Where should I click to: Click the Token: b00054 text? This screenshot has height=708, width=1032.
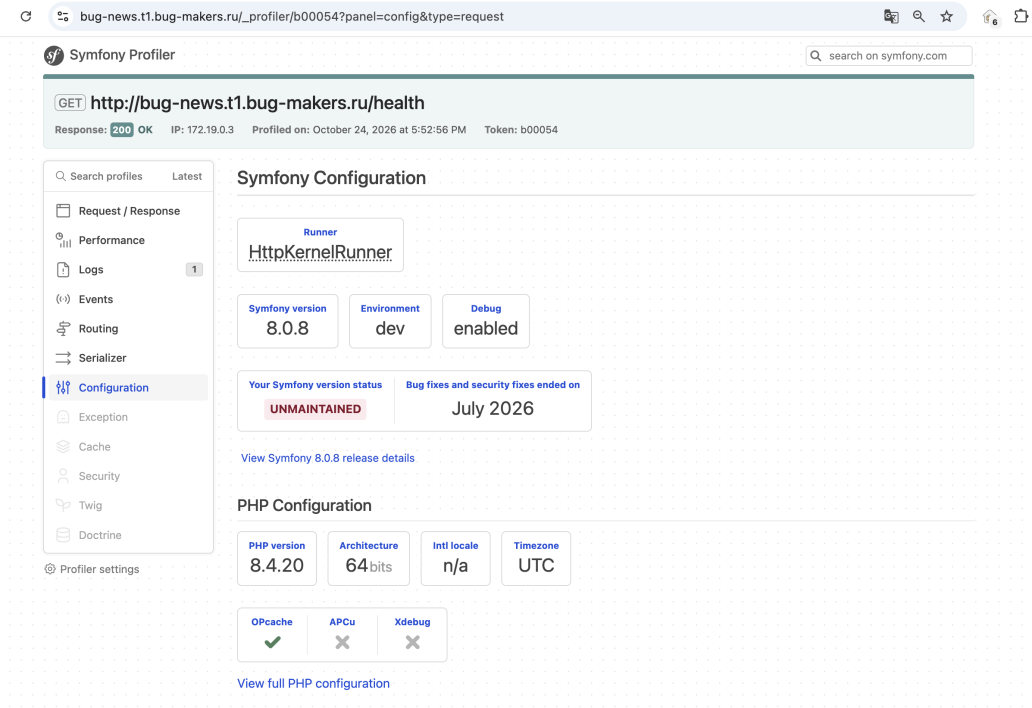521,130
